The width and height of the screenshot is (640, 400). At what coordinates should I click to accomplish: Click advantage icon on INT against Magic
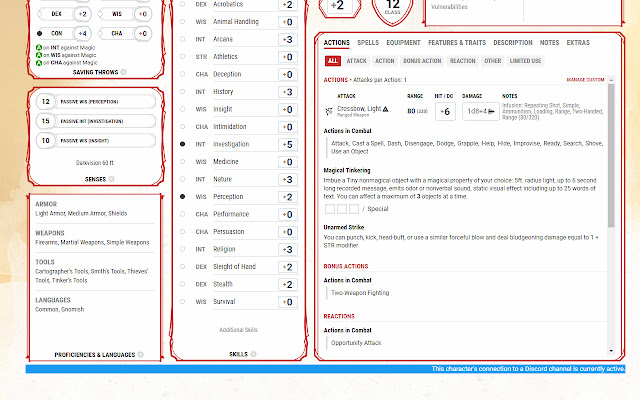coord(39,47)
